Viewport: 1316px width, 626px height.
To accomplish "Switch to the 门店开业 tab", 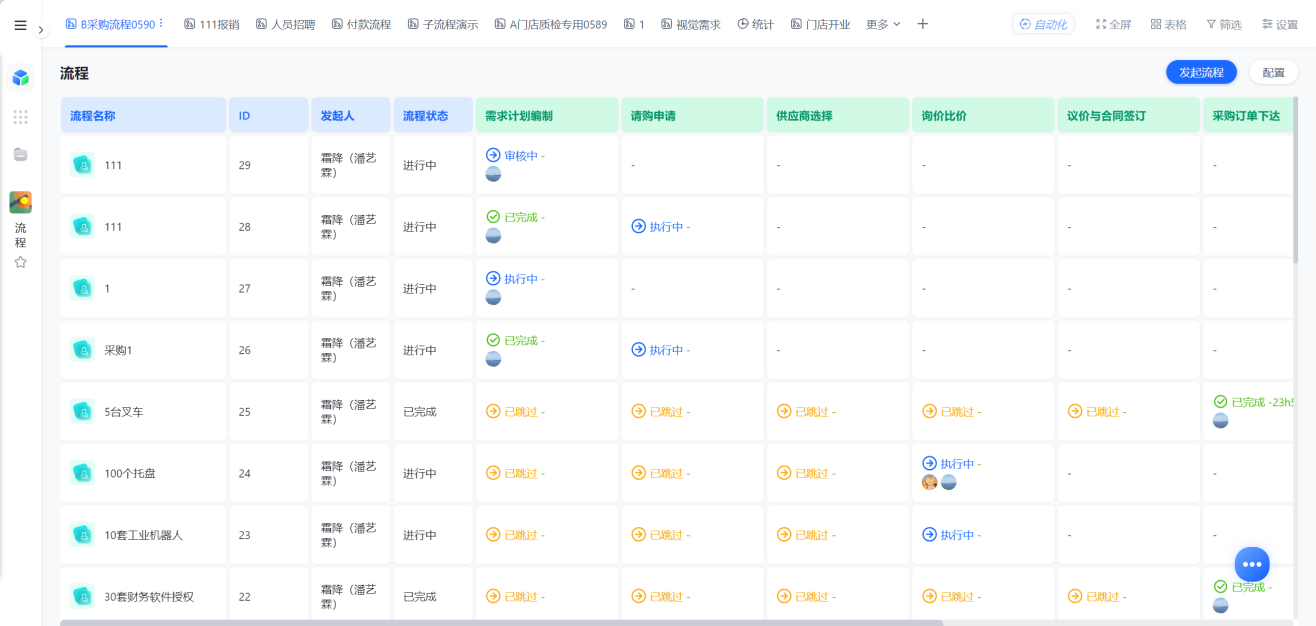I will click(x=820, y=24).
